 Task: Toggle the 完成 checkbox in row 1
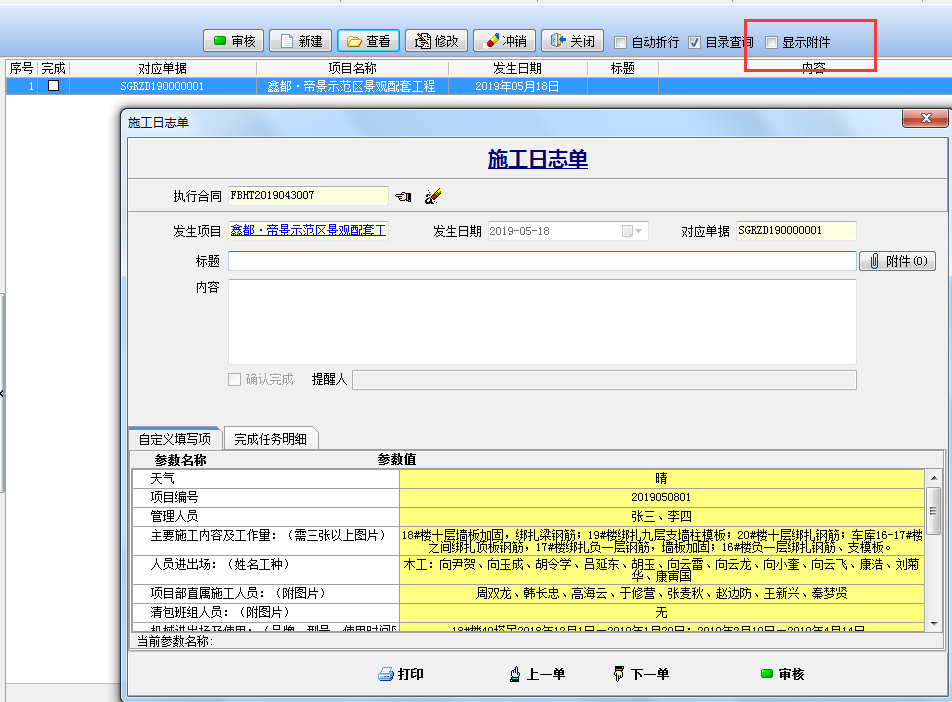pyautogui.click(x=53, y=86)
